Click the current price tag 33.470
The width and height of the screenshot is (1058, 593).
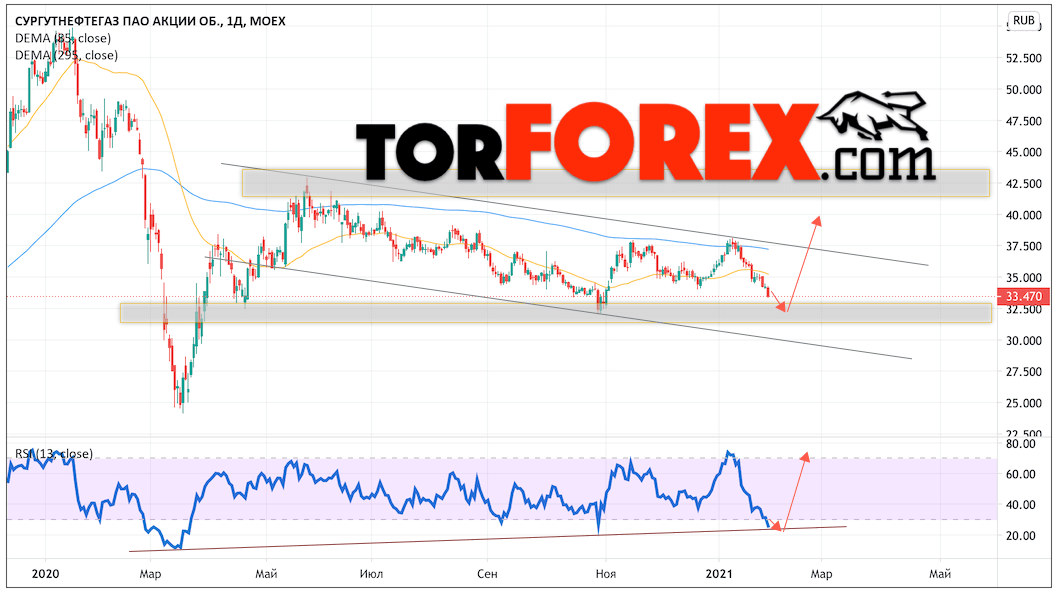[1024, 296]
